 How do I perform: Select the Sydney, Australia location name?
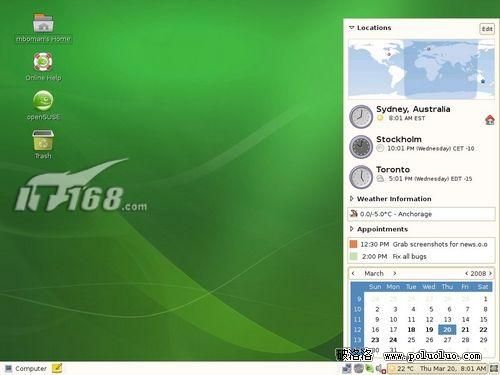click(x=413, y=109)
